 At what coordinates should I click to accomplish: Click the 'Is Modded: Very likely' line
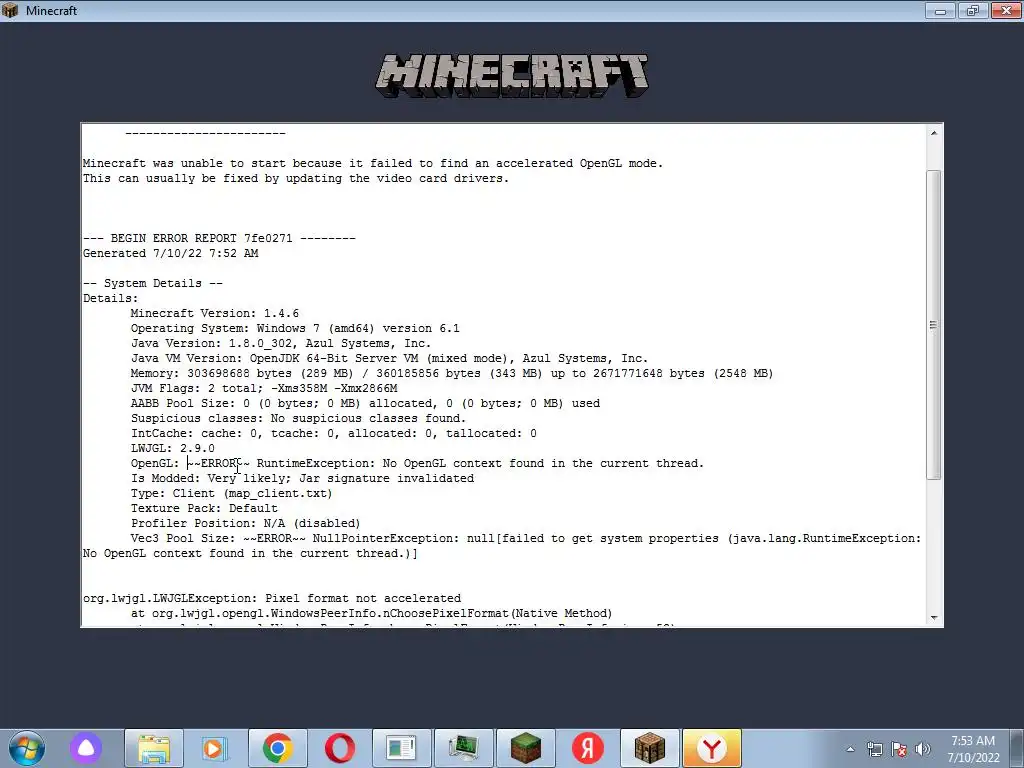pos(302,479)
